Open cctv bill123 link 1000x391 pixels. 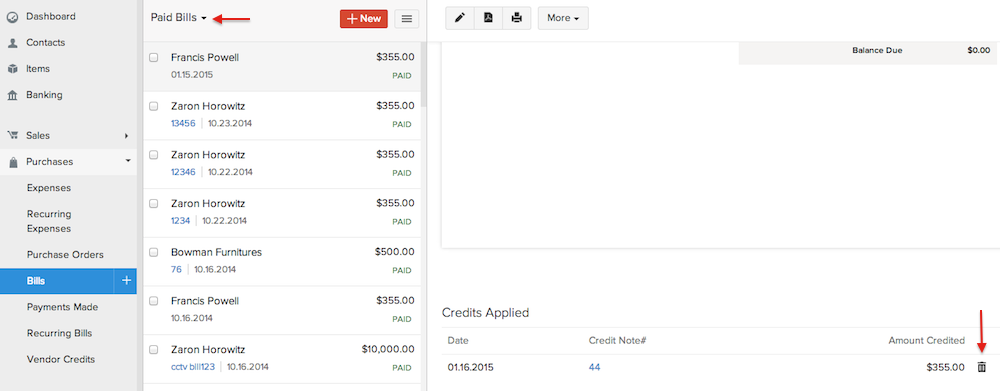tap(193, 367)
